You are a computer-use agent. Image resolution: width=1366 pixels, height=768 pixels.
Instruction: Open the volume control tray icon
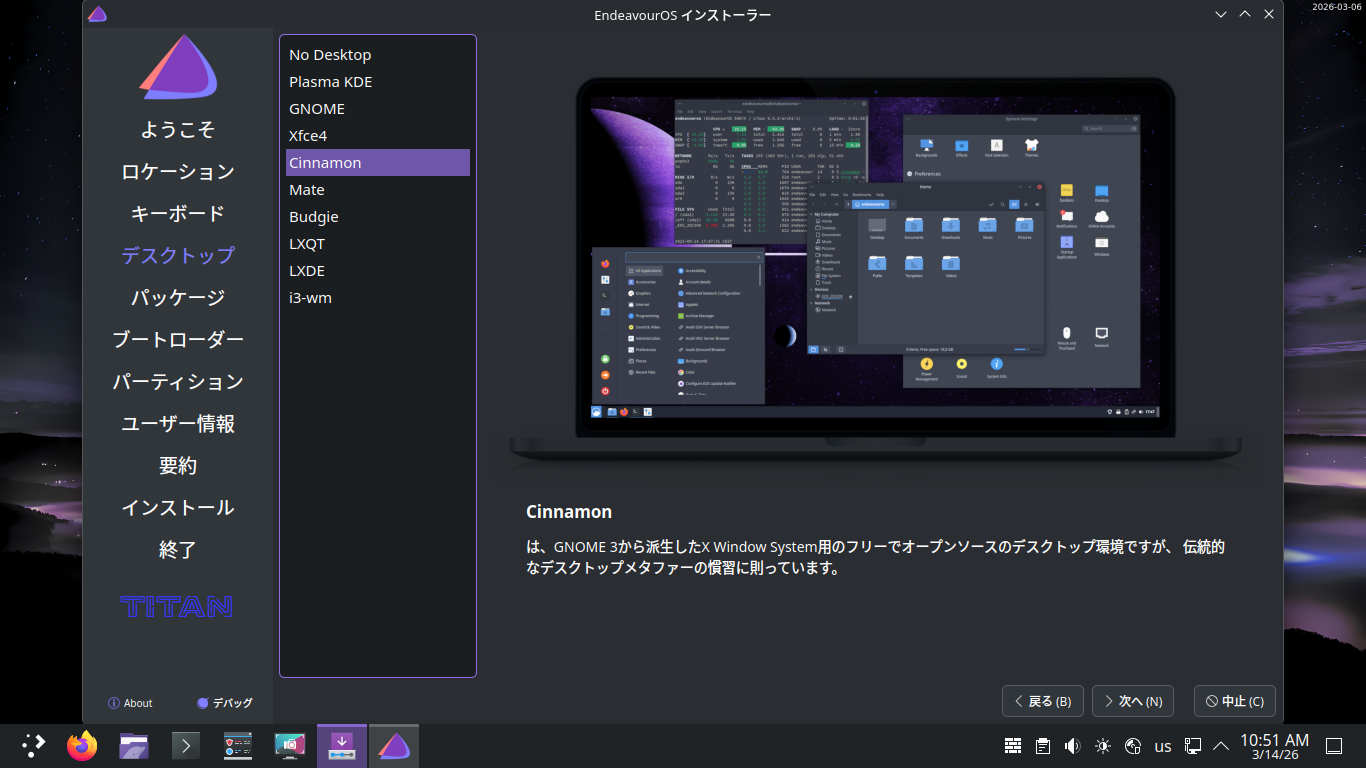tap(1073, 746)
